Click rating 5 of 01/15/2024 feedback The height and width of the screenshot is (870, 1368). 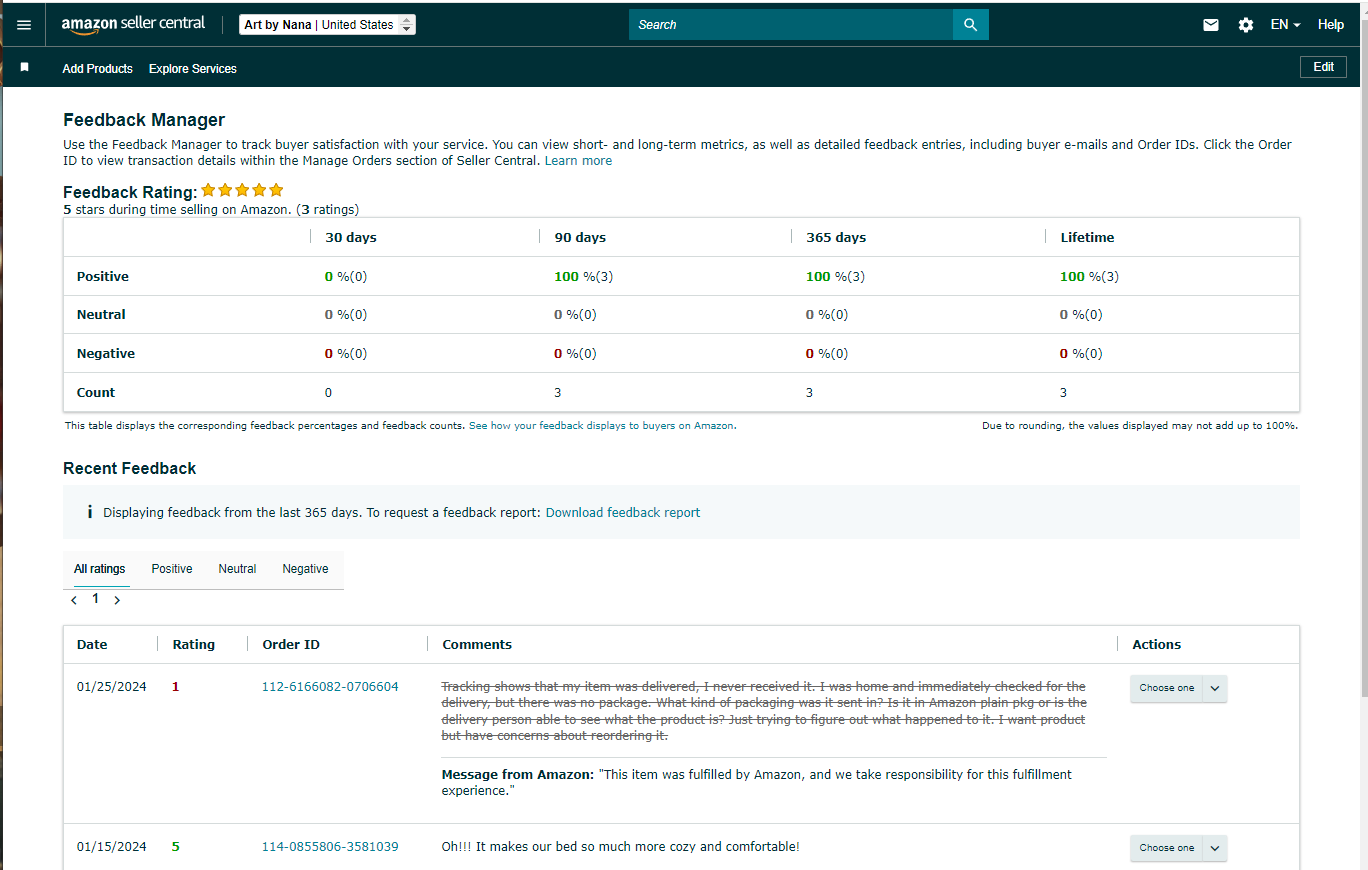click(176, 847)
